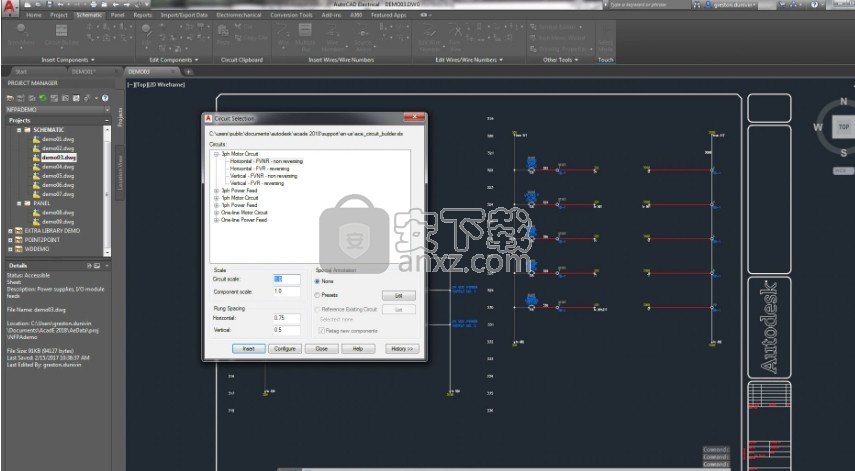
Task: Expand the POINT2POINT project
Action: [10, 240]
